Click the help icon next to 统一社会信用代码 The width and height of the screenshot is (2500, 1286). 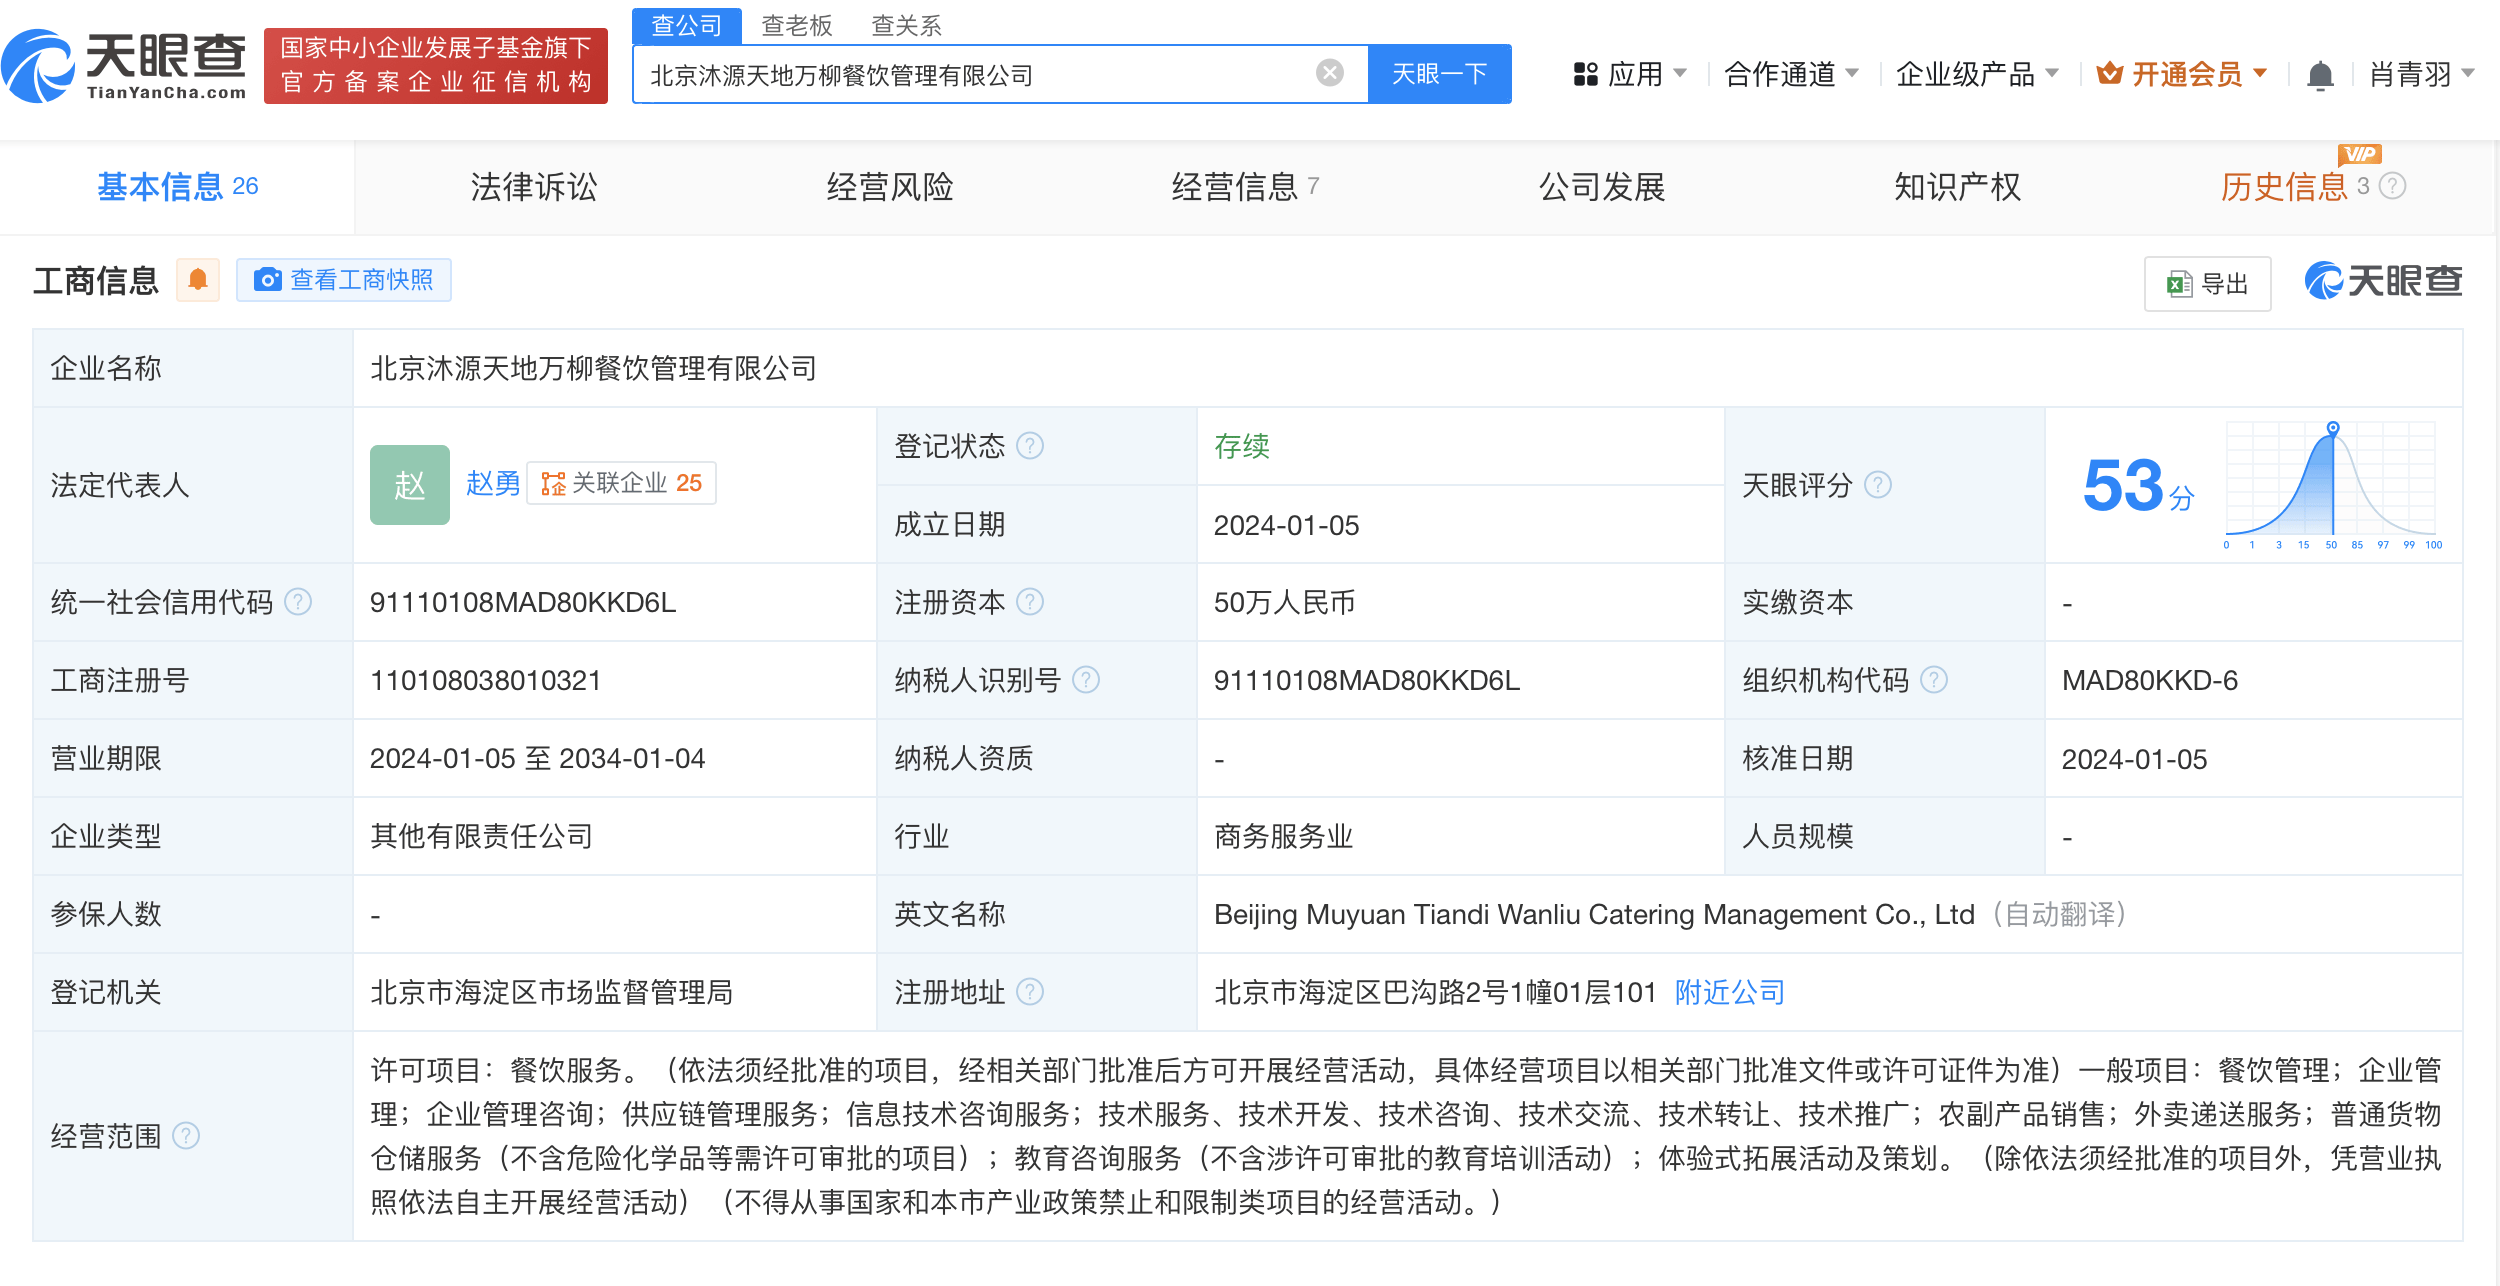pyautogui.click(x=298, y=602)
